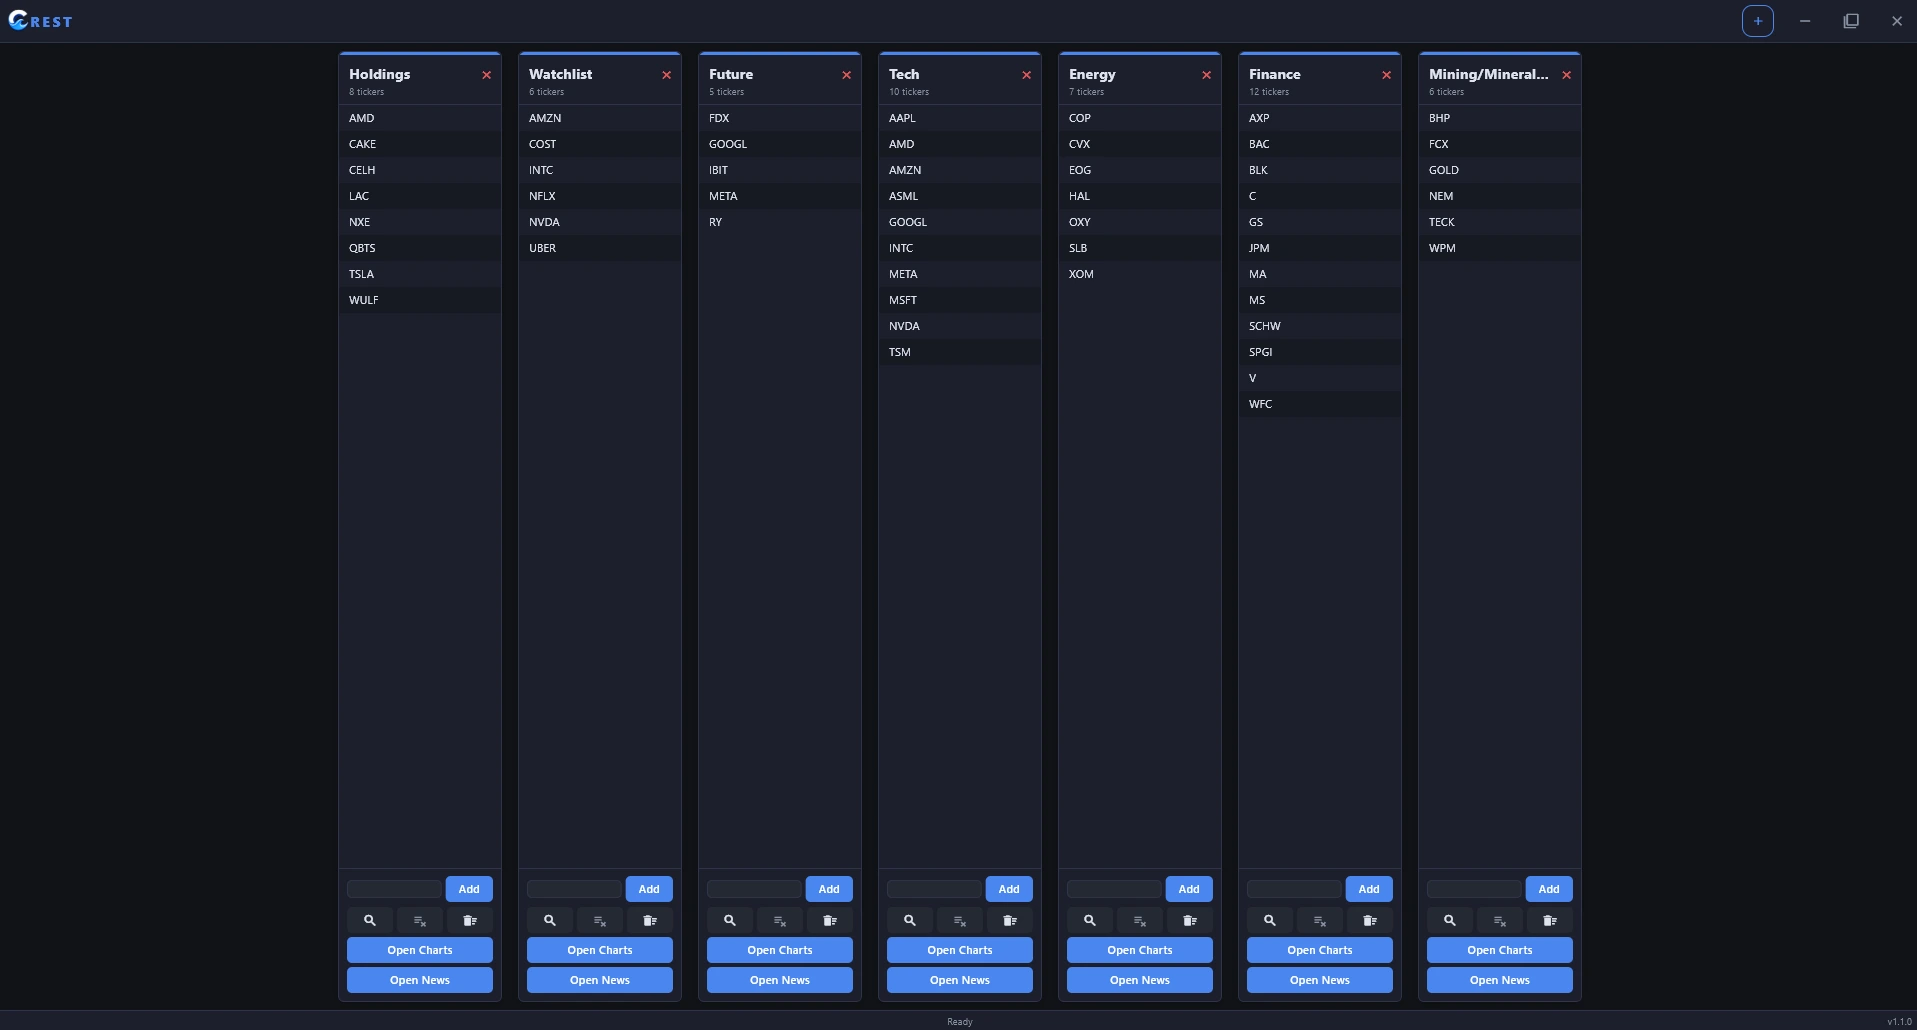Image resolution: width=1917 pixels, height=1030 pixels.
Task: Select WPM ticker in Mining/Minerals list
Action: click(x=1500, y=248)
